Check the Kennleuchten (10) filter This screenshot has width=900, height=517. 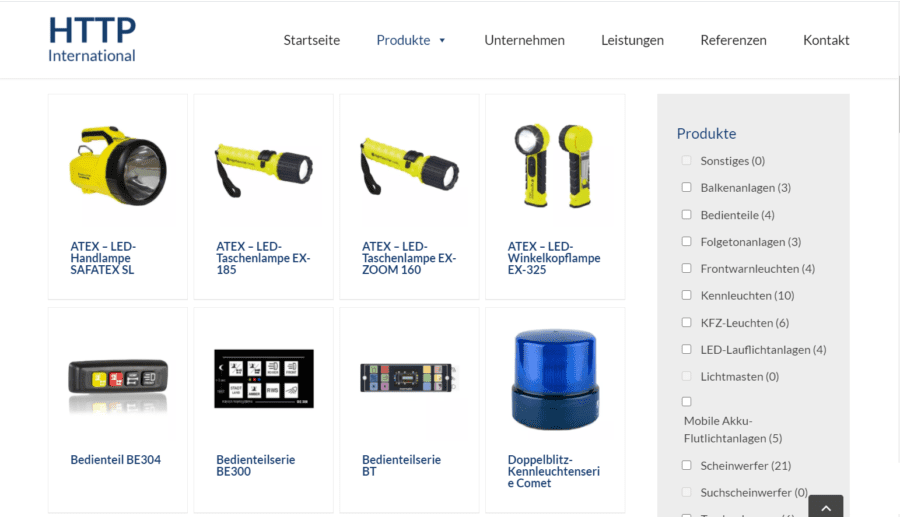click(x=686, y=295)
